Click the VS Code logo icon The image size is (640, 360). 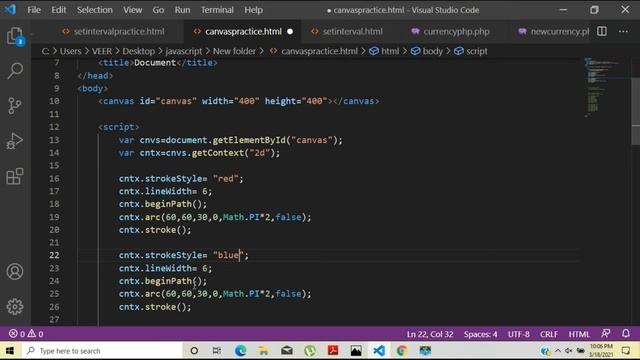coord(10,9)
